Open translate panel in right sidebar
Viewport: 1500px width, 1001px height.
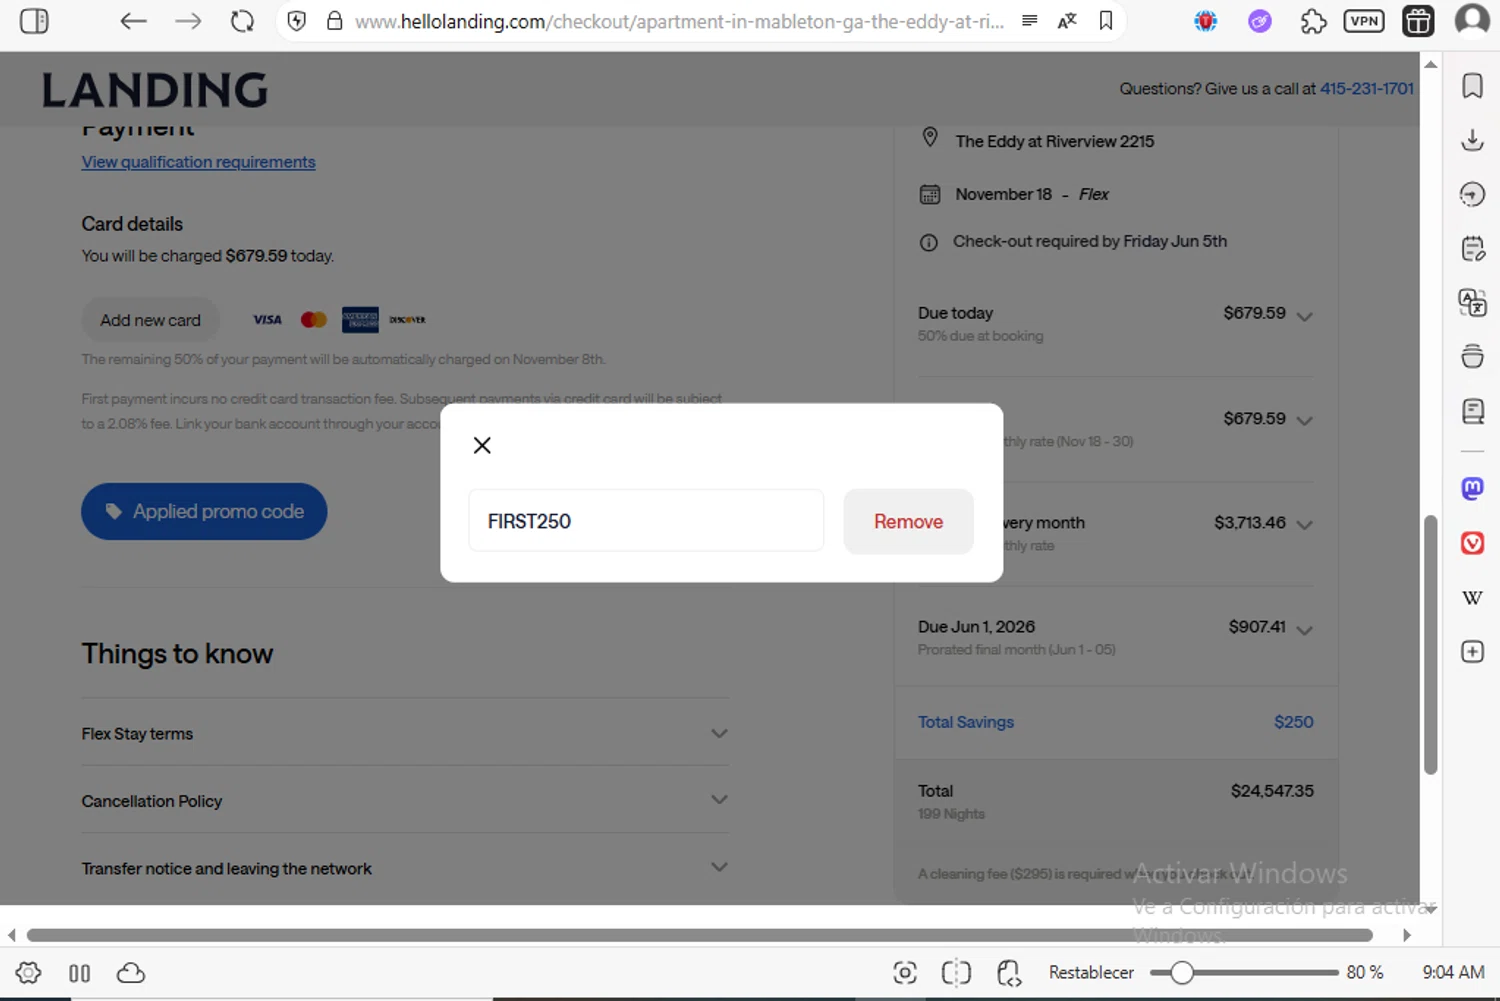tap(1472, 302)
